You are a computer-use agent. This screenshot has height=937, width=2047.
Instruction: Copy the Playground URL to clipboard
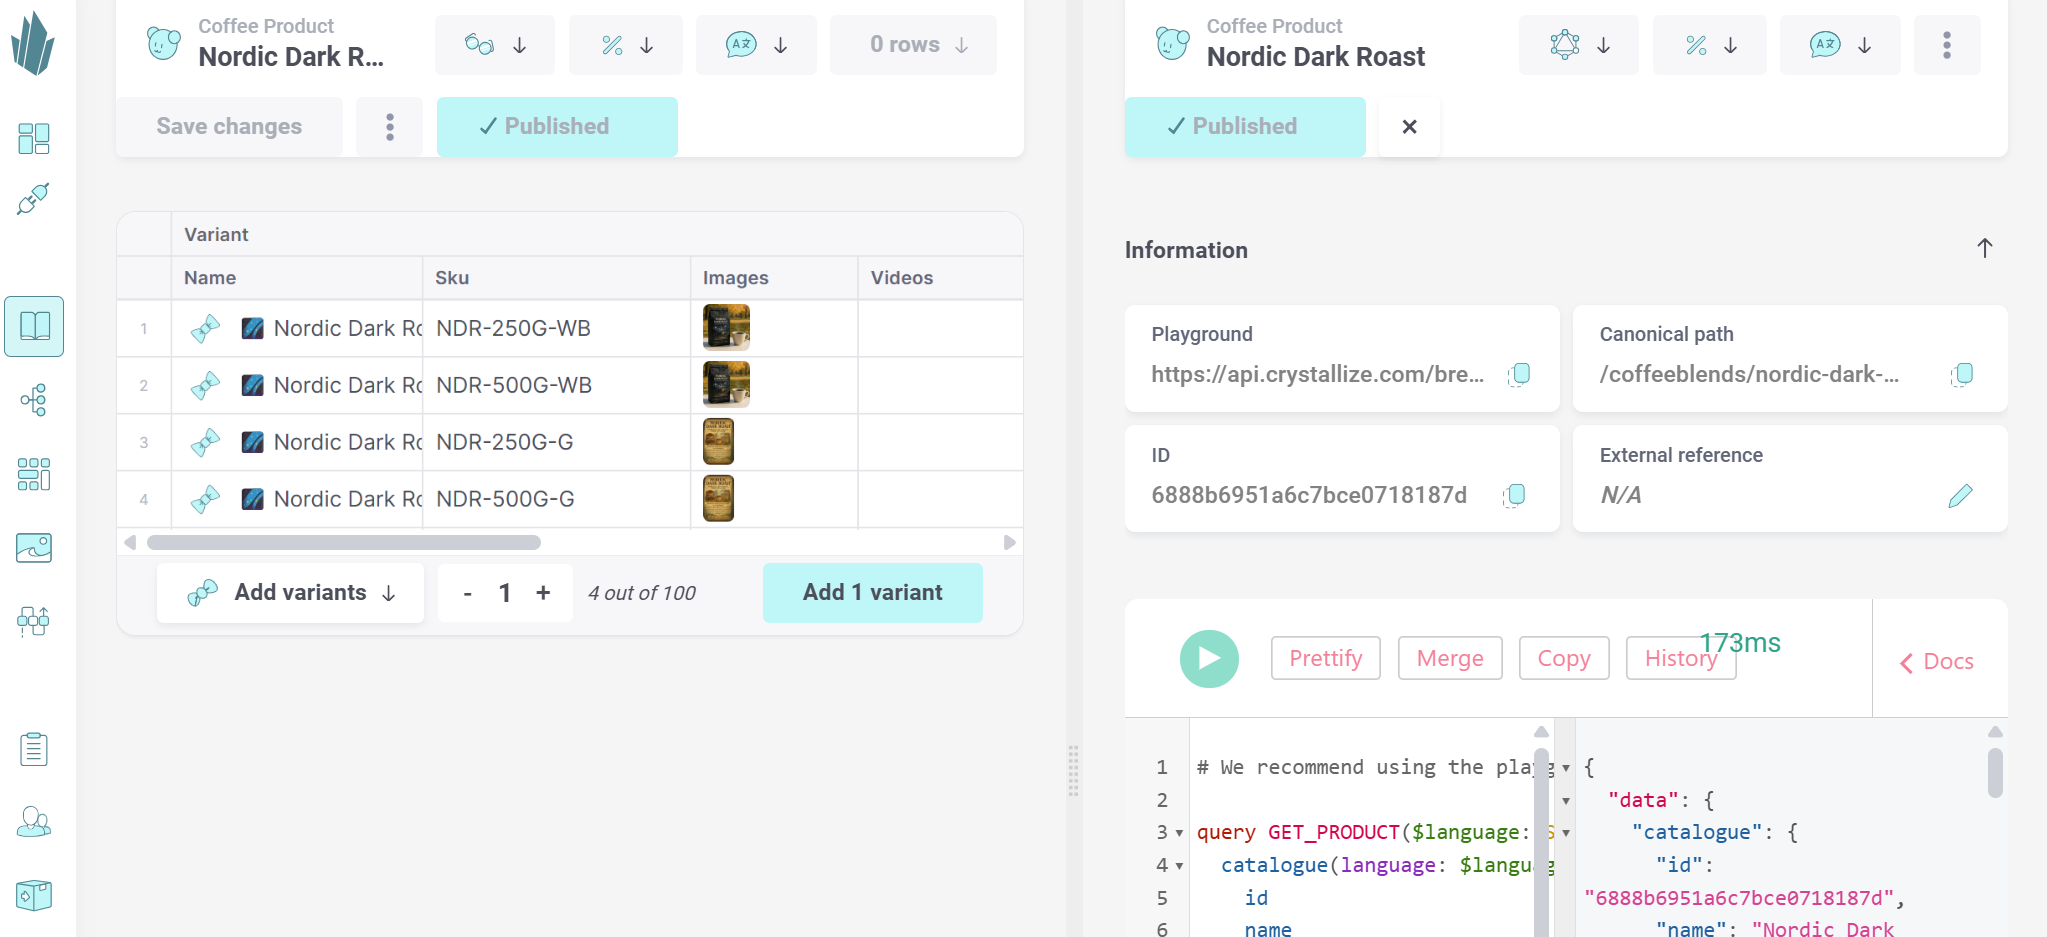coord(1519,374)
